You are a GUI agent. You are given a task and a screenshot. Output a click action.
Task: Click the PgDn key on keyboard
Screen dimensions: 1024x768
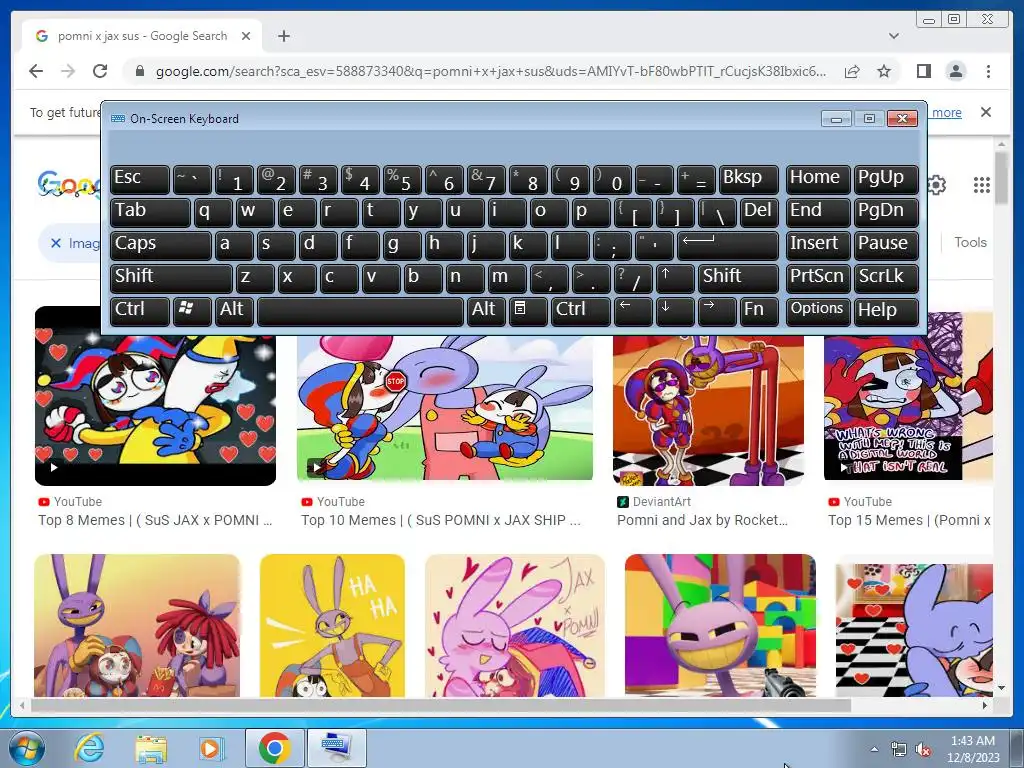[886, 212]
